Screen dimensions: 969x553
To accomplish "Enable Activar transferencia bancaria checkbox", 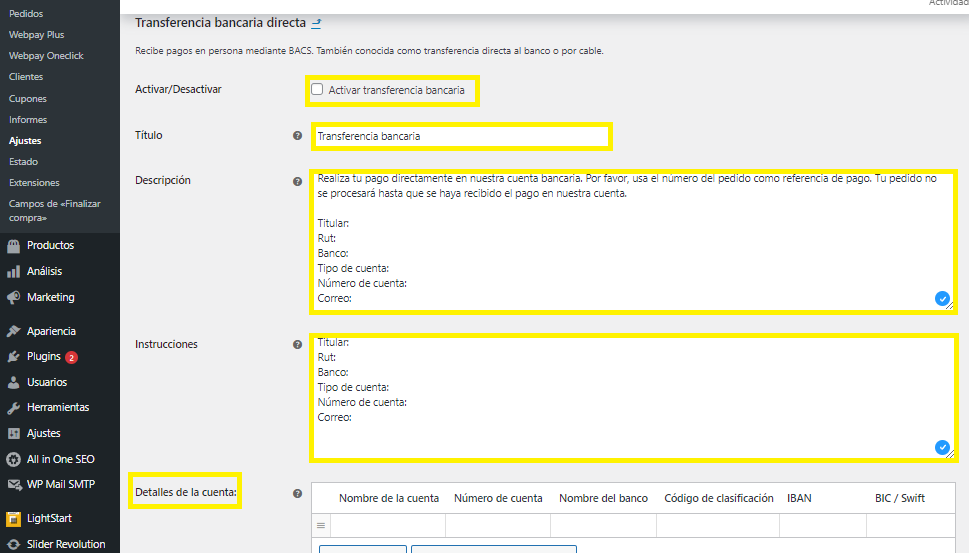I will click(317, 90).
